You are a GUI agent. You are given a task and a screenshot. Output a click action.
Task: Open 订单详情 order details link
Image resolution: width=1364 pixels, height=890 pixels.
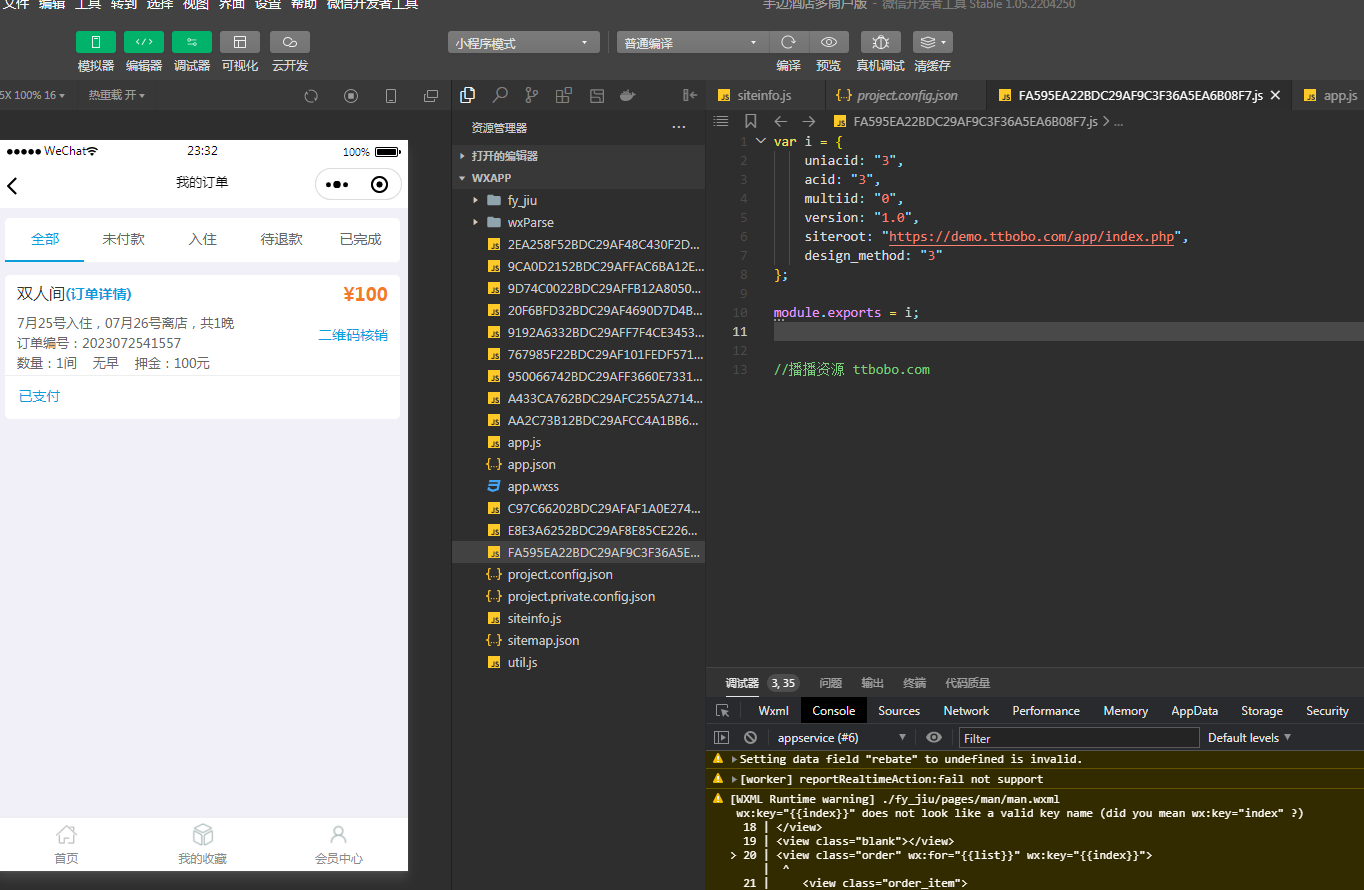pyautogui.click(x=99, y=294)
